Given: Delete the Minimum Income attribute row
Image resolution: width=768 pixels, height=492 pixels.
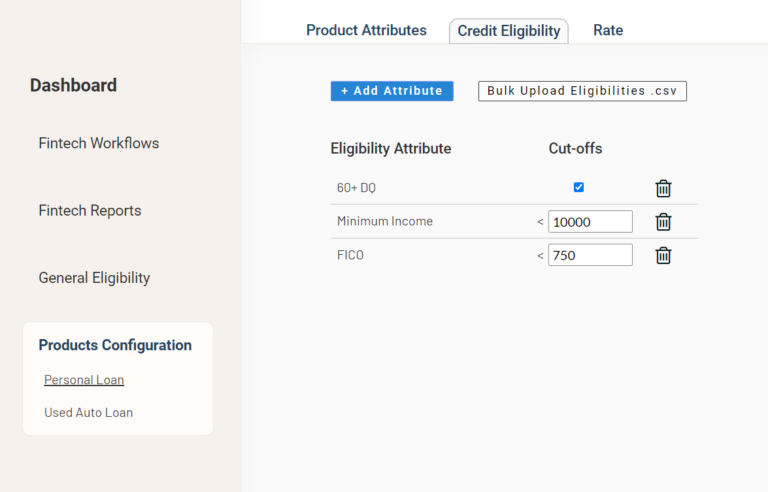Looking at the screenshot, I should tap(663, 222).
